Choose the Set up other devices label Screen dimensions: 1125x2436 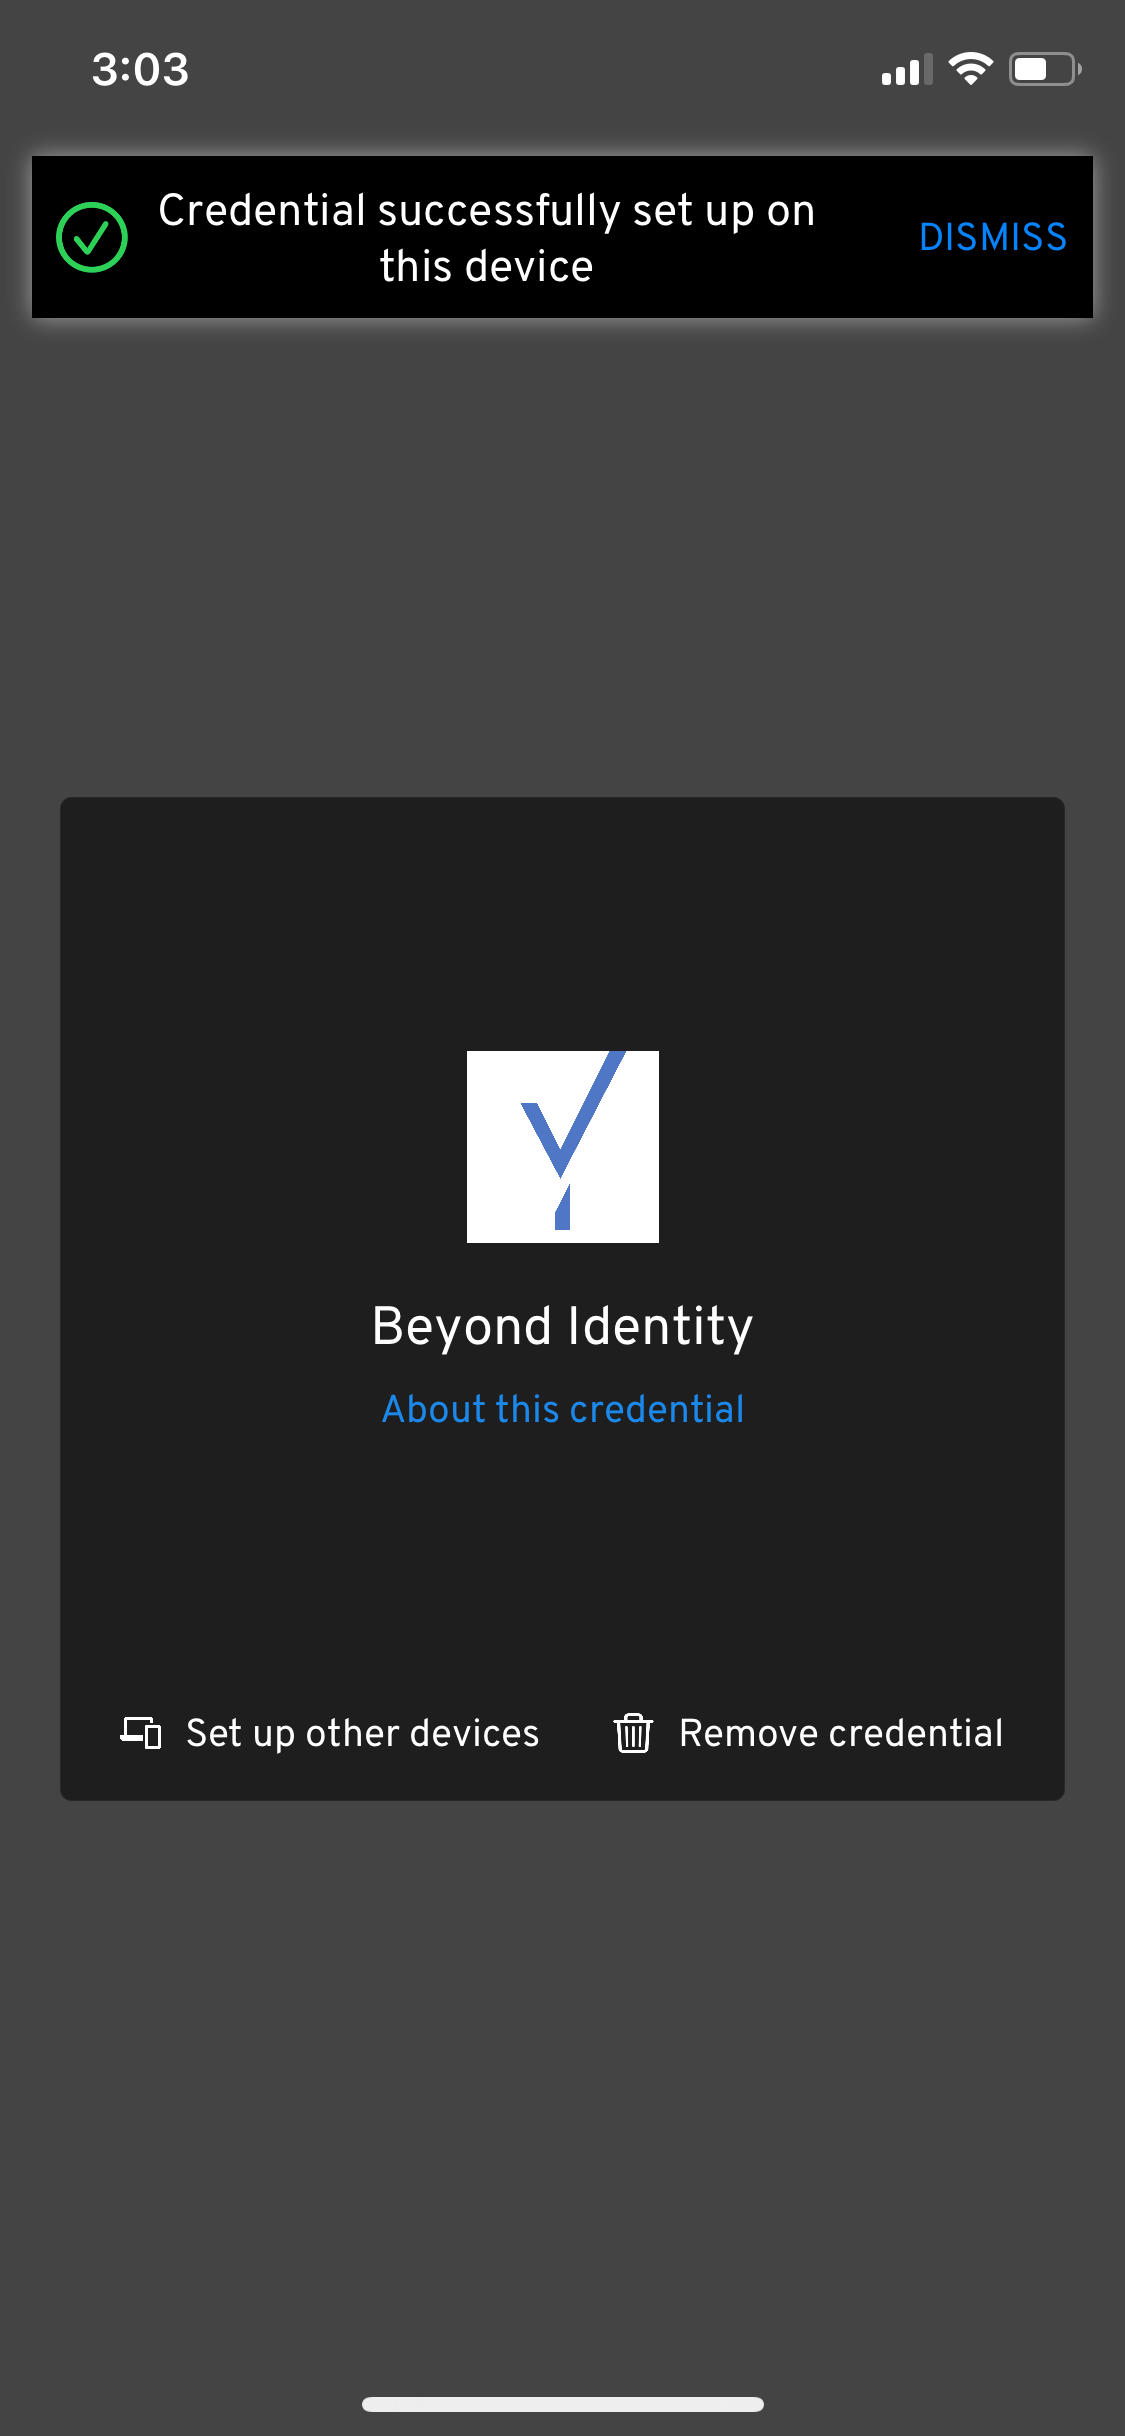click(362, 1733)
